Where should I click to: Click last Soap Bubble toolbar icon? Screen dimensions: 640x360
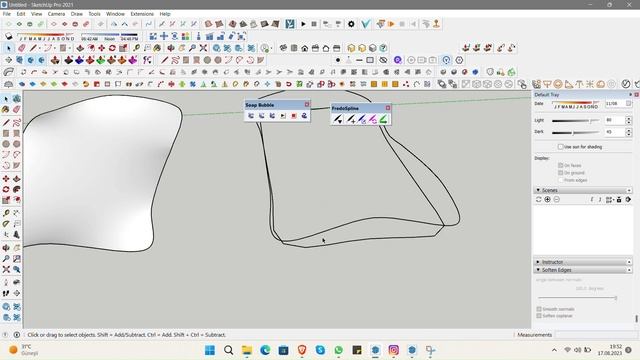point(304,116)
